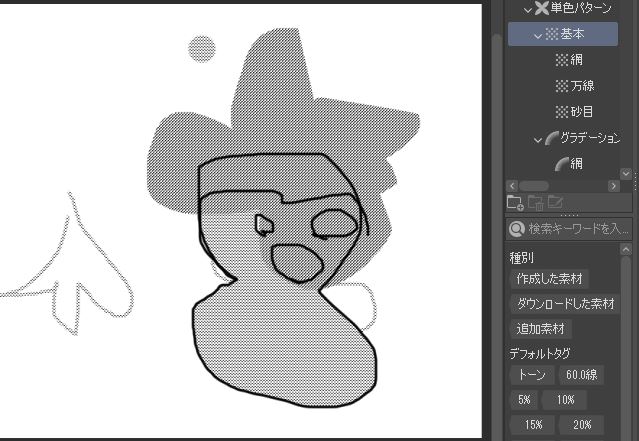639x441 pixels.
Task: Click the magnifier search icon
Action: [x=517, y=229]
